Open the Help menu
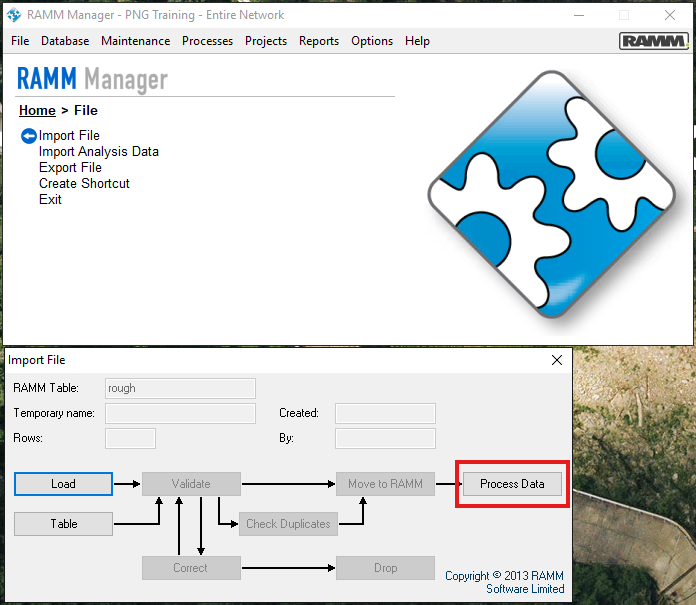 pyautogui.click(x=417, y=41)
